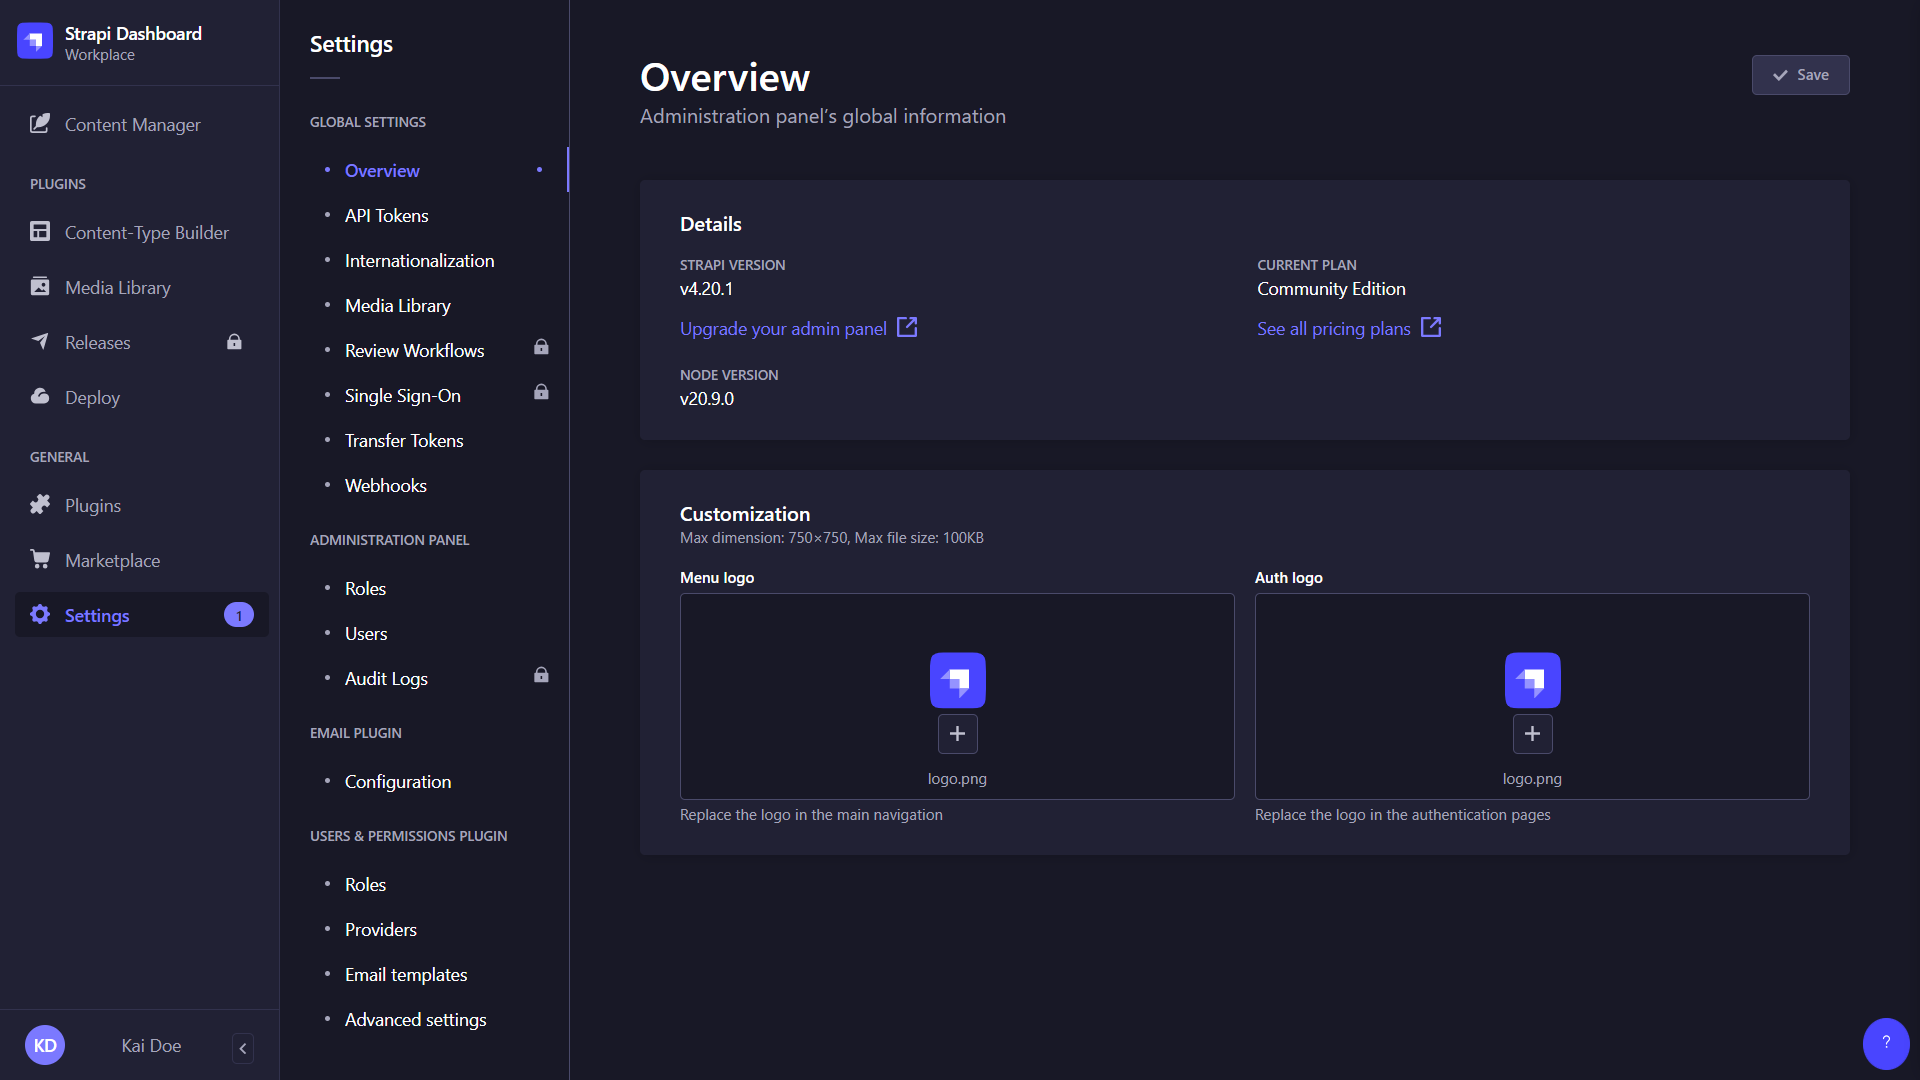Screen dimensions: 1920x1080
Task: Click the Auth logo thumbnail
Action: pyautogui.click(x=1532, y=680)
